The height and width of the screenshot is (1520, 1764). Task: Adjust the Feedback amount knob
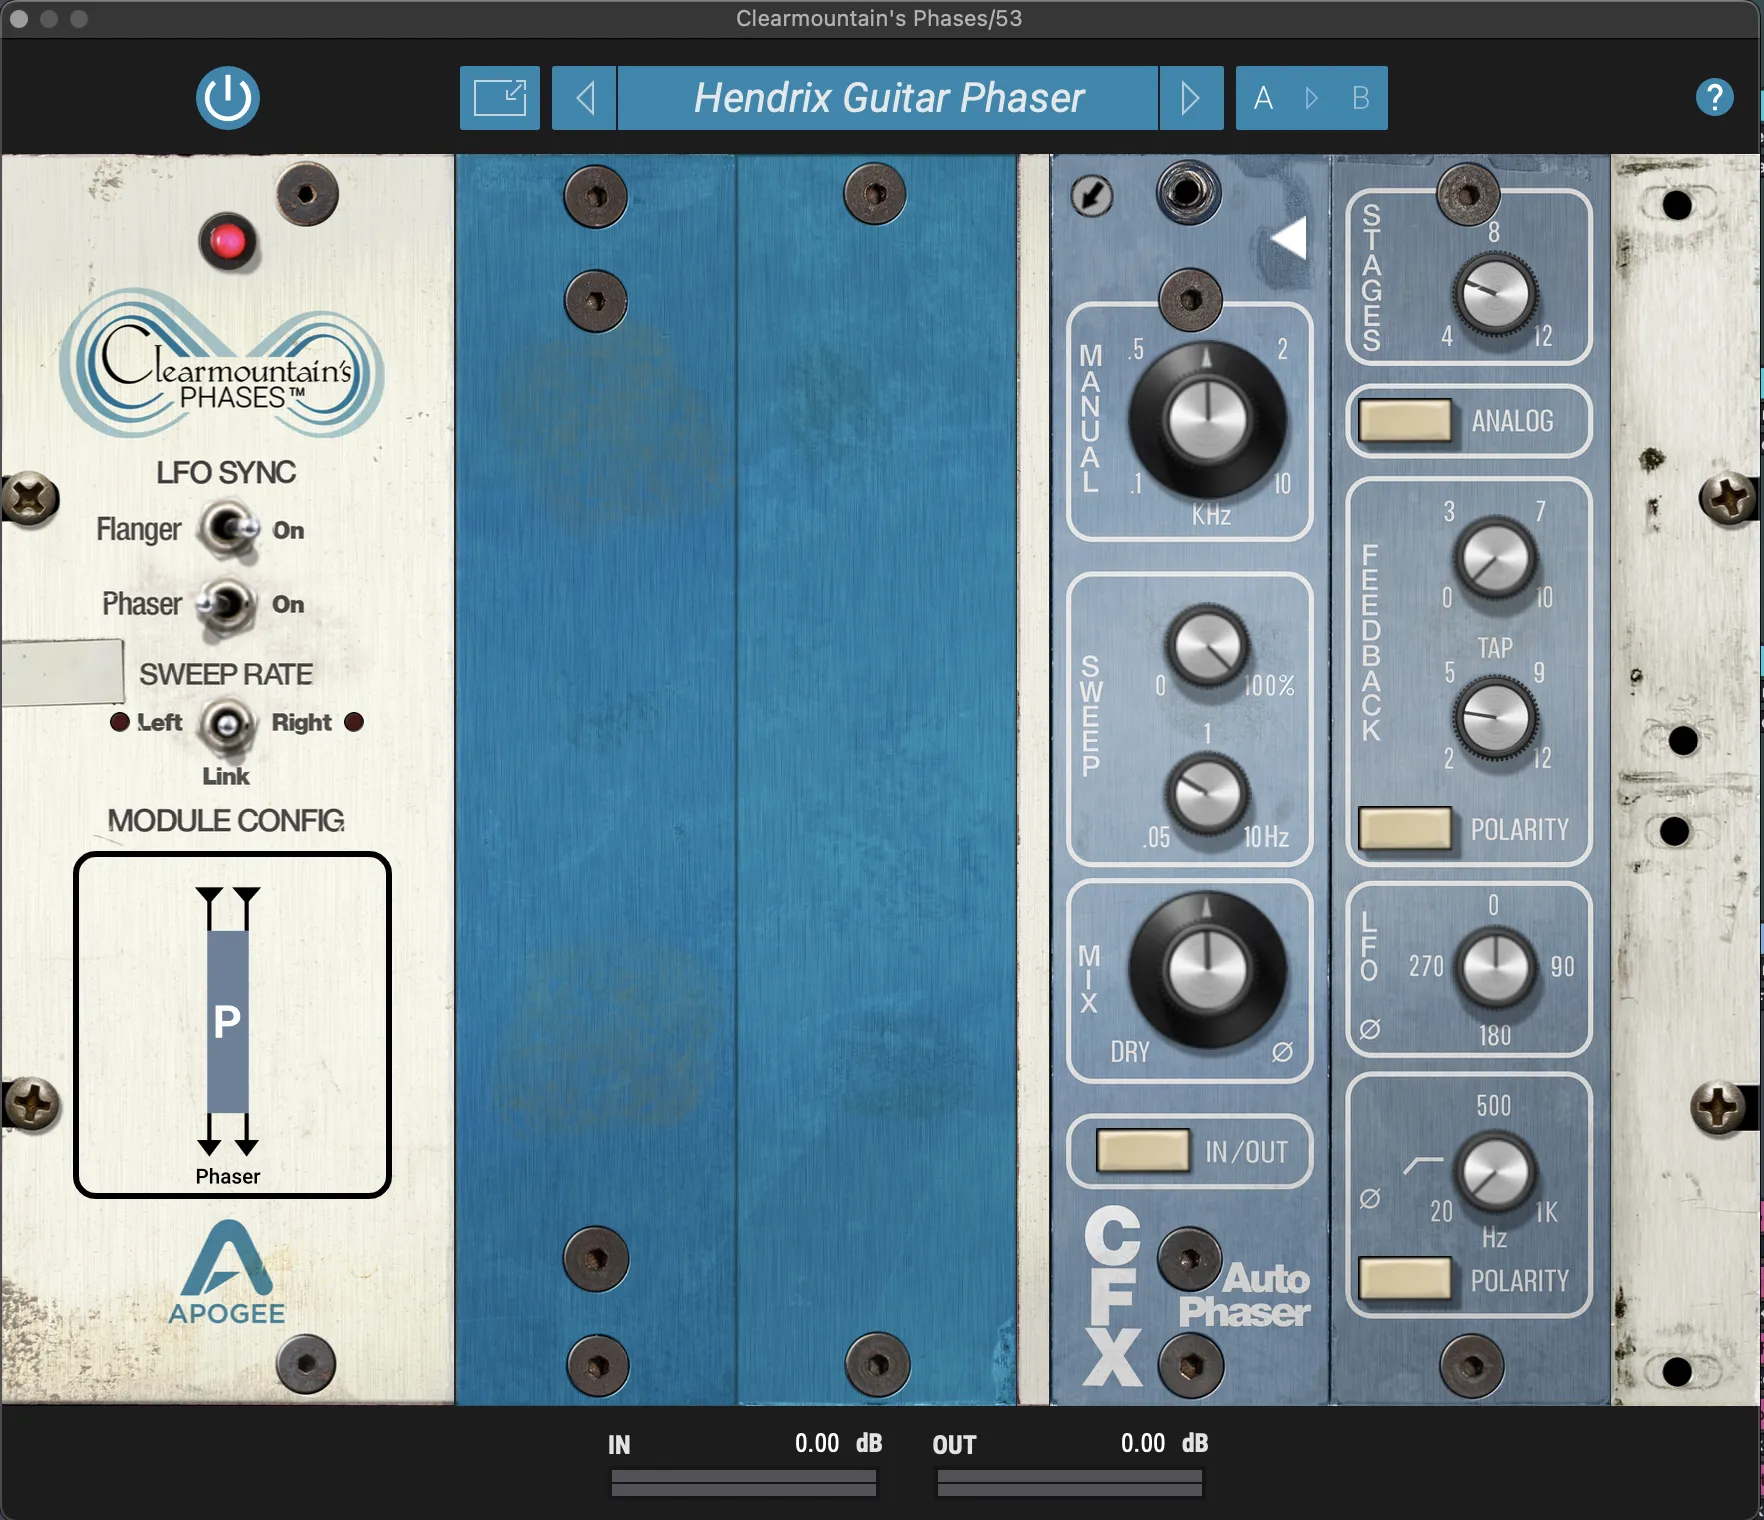(x=1495, y=557)
